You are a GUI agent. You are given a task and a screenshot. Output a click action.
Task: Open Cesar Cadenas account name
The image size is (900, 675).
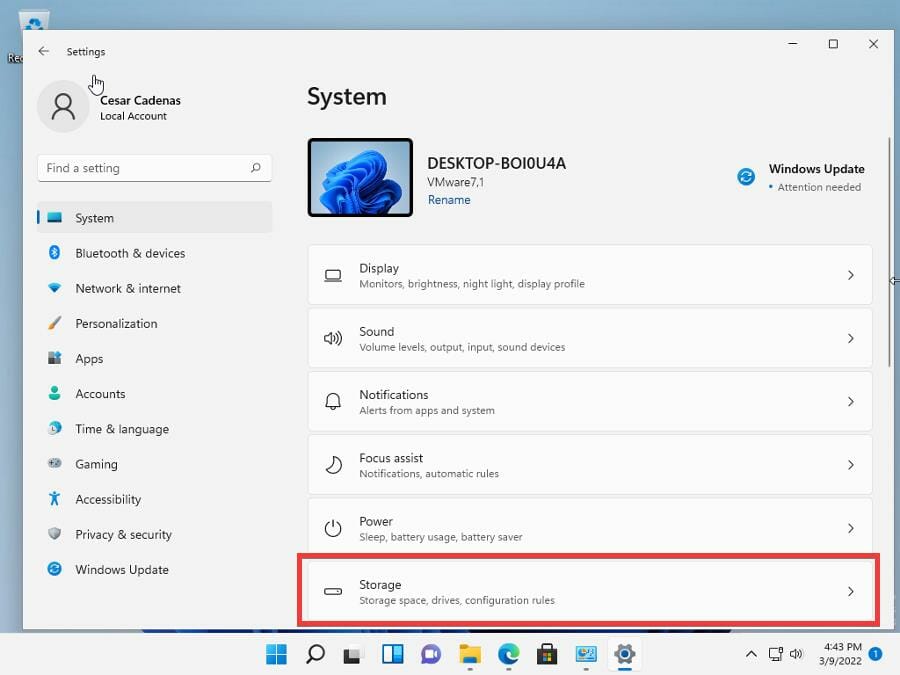click(140, 100)
